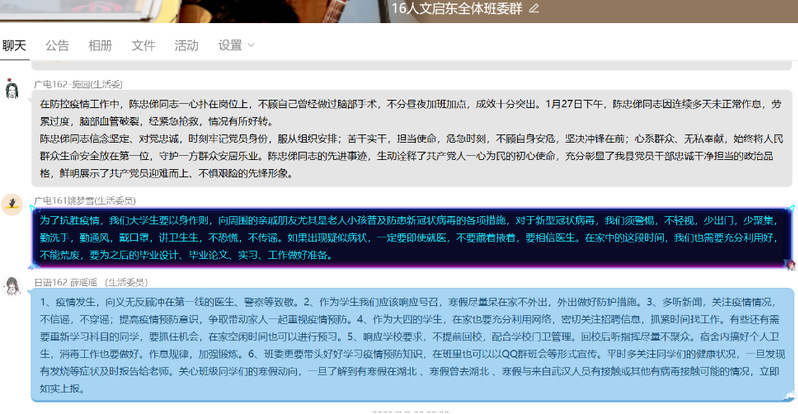Select the 文件 tab
This screenshot has width=798, height=414.
point(143,45)
